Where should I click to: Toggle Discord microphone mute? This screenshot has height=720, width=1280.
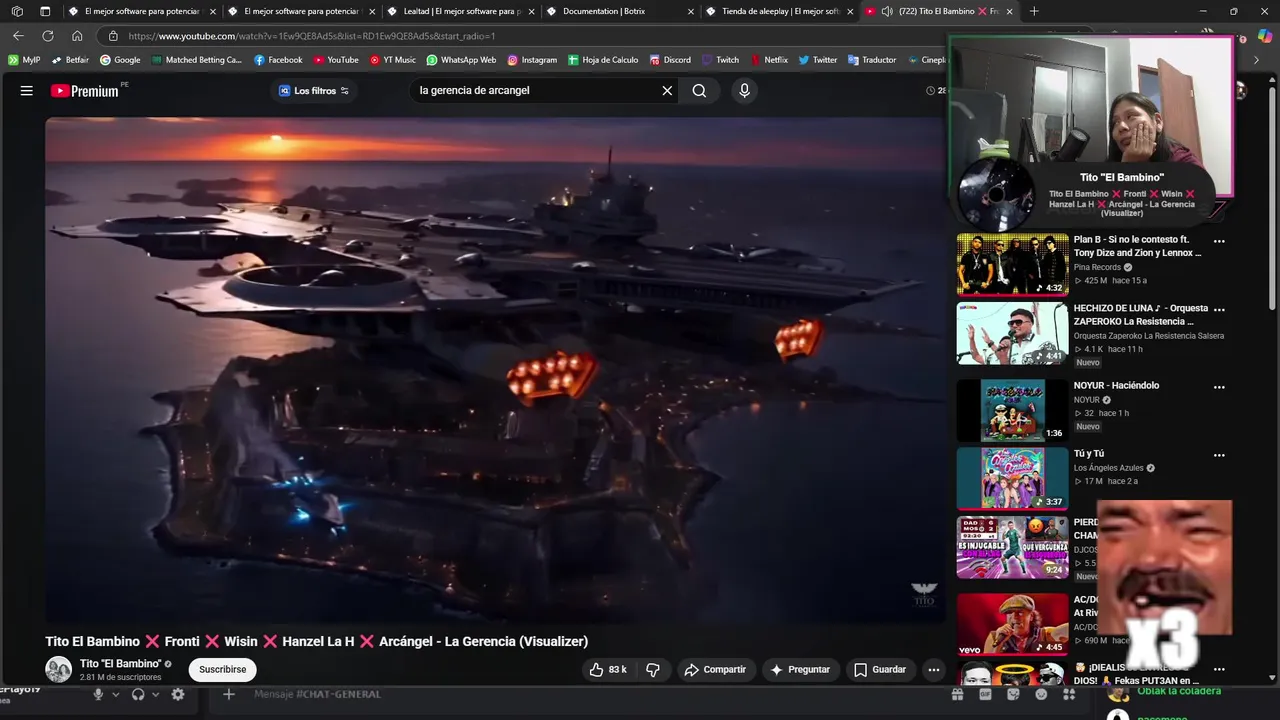pyautogui.click(x=98, y=694)
